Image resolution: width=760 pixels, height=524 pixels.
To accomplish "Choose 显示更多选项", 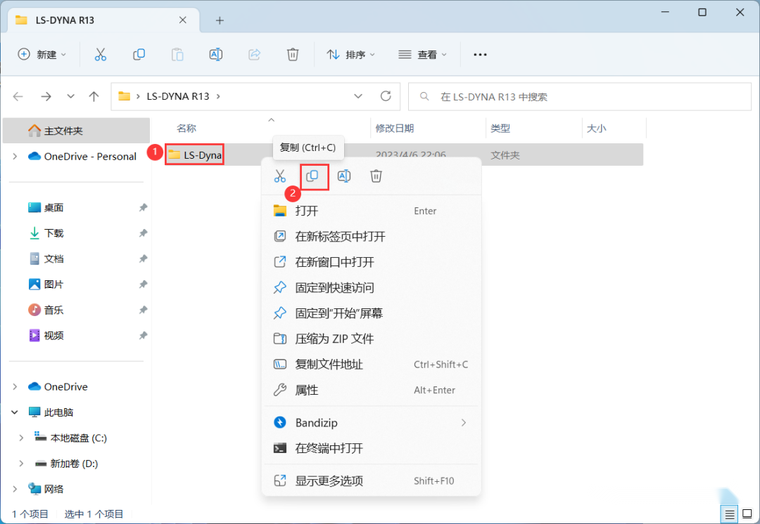I will pyautogui.click(x=372, y=481).
